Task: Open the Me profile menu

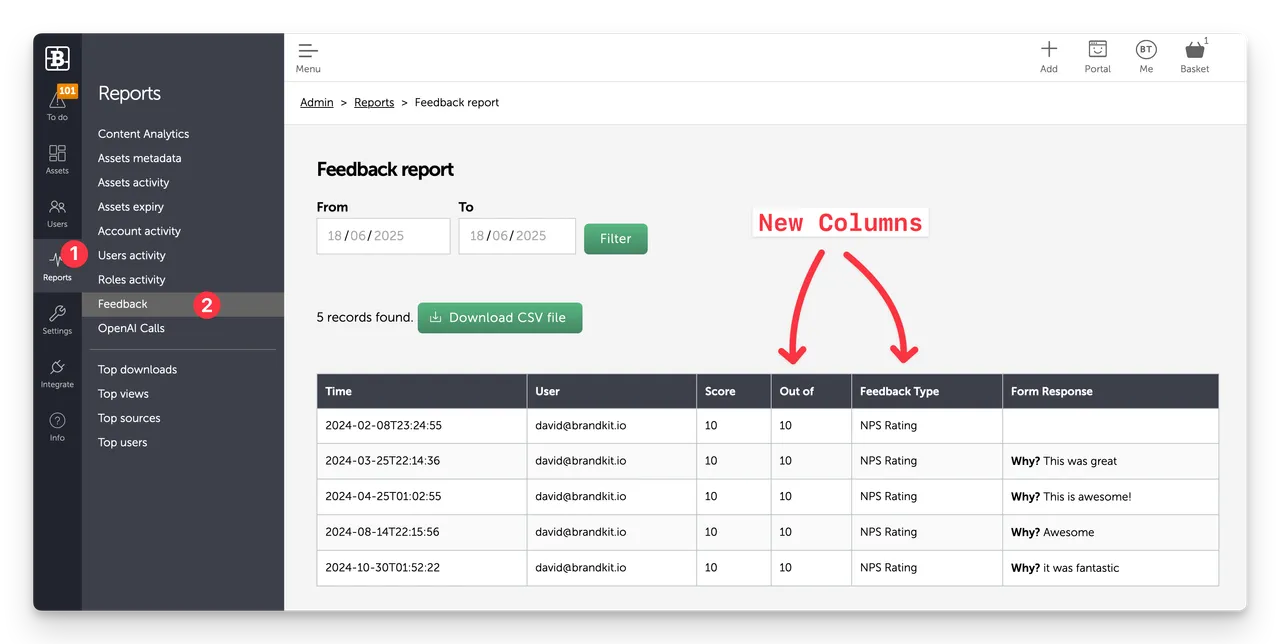Action: click(x=1146, y=56)
